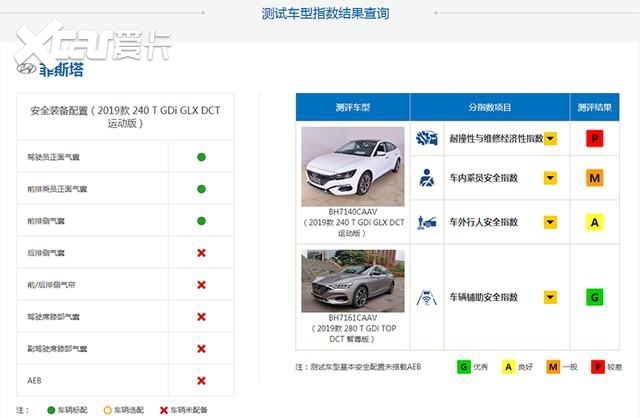
Task: Expand 耐撞性与维修经济性指数 dropdown arrow
Action: pyautogui.click(x=550, y=138)
